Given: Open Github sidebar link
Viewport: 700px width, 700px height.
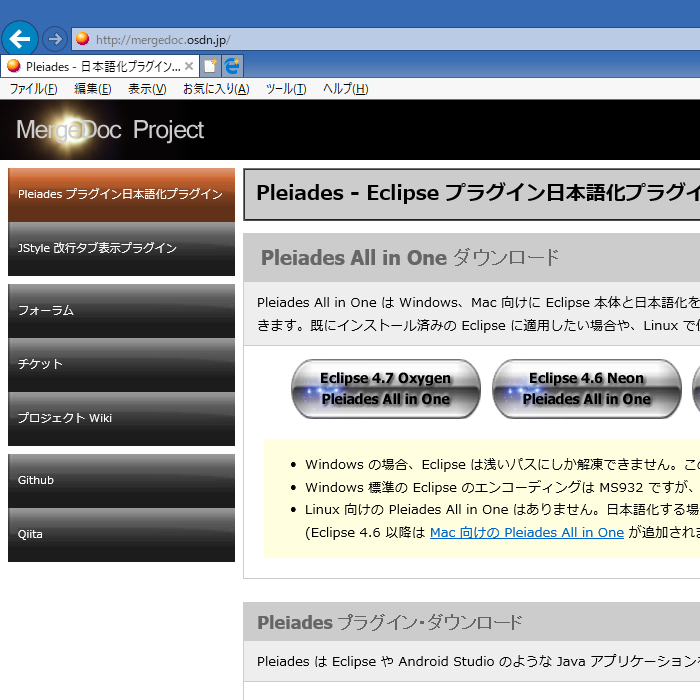Looking at the screenshot, I should pyautogui.click(x=121, y=481).
